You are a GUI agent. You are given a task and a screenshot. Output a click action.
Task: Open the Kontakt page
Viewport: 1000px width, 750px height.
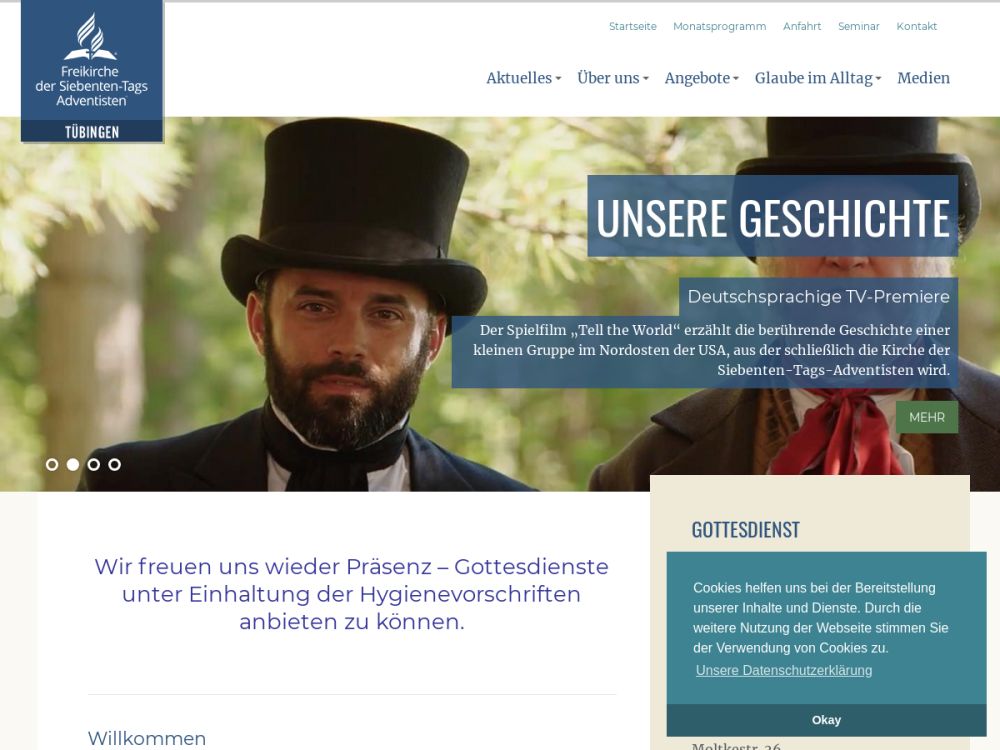pyautogui.click(x=916, y=26)
